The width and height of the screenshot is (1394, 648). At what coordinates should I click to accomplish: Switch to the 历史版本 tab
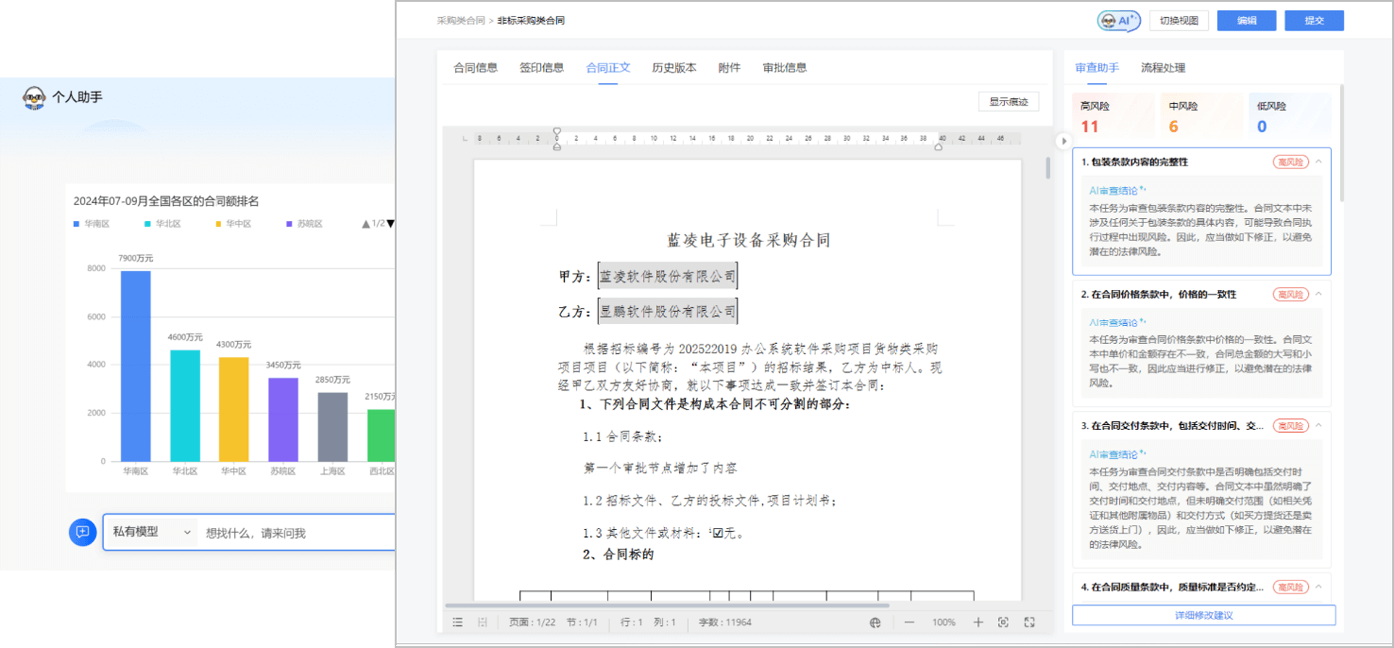click(x=674, y=68)
